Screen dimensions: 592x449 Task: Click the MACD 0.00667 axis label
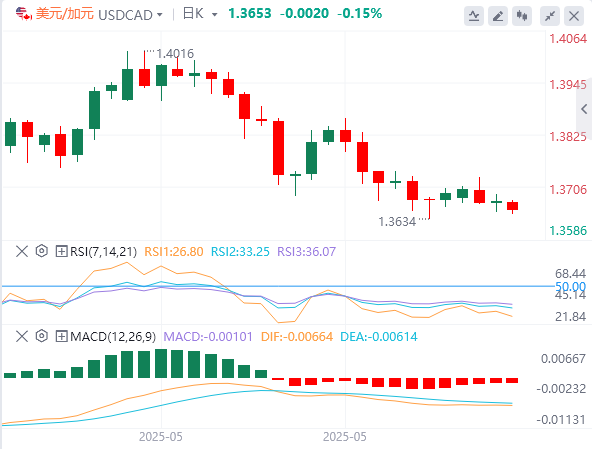click(x=563, y=358)
